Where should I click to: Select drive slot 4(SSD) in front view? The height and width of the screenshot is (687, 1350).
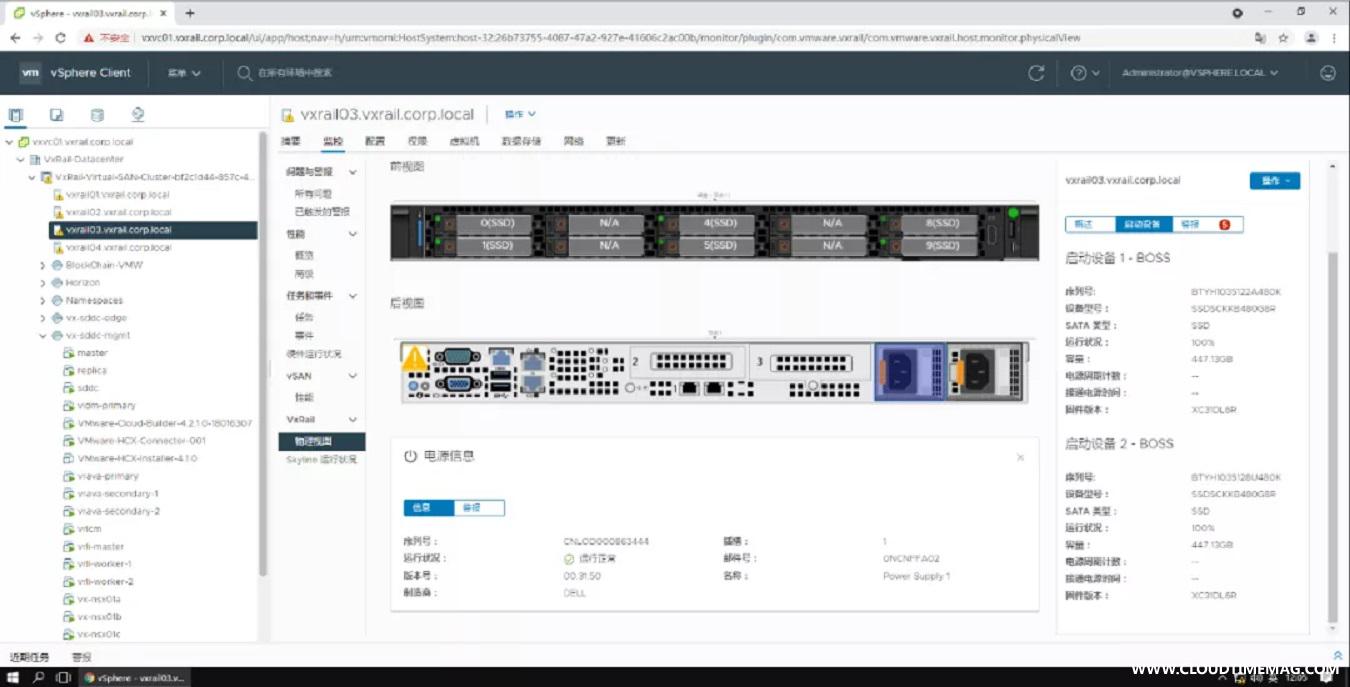pos(720,223)
